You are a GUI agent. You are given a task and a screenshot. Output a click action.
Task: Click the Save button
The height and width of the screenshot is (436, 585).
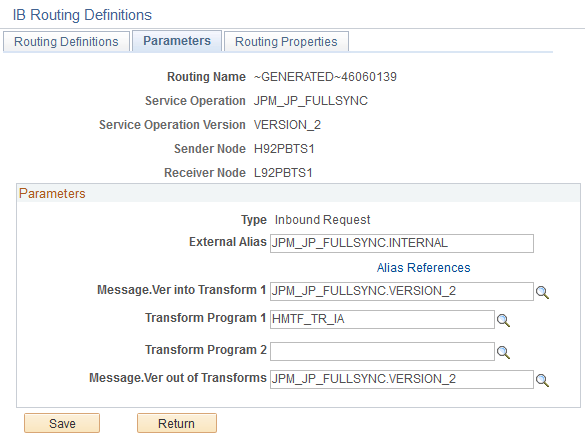(62, 423)
